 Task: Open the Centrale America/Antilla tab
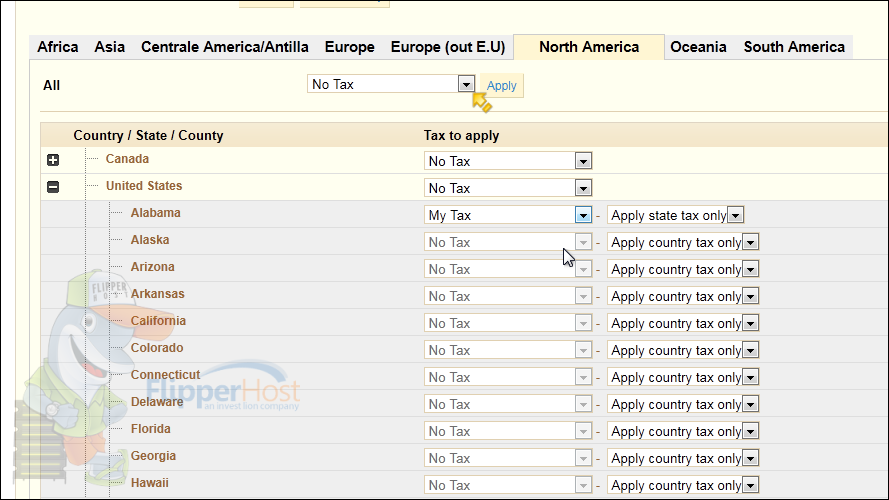point(225,47)
